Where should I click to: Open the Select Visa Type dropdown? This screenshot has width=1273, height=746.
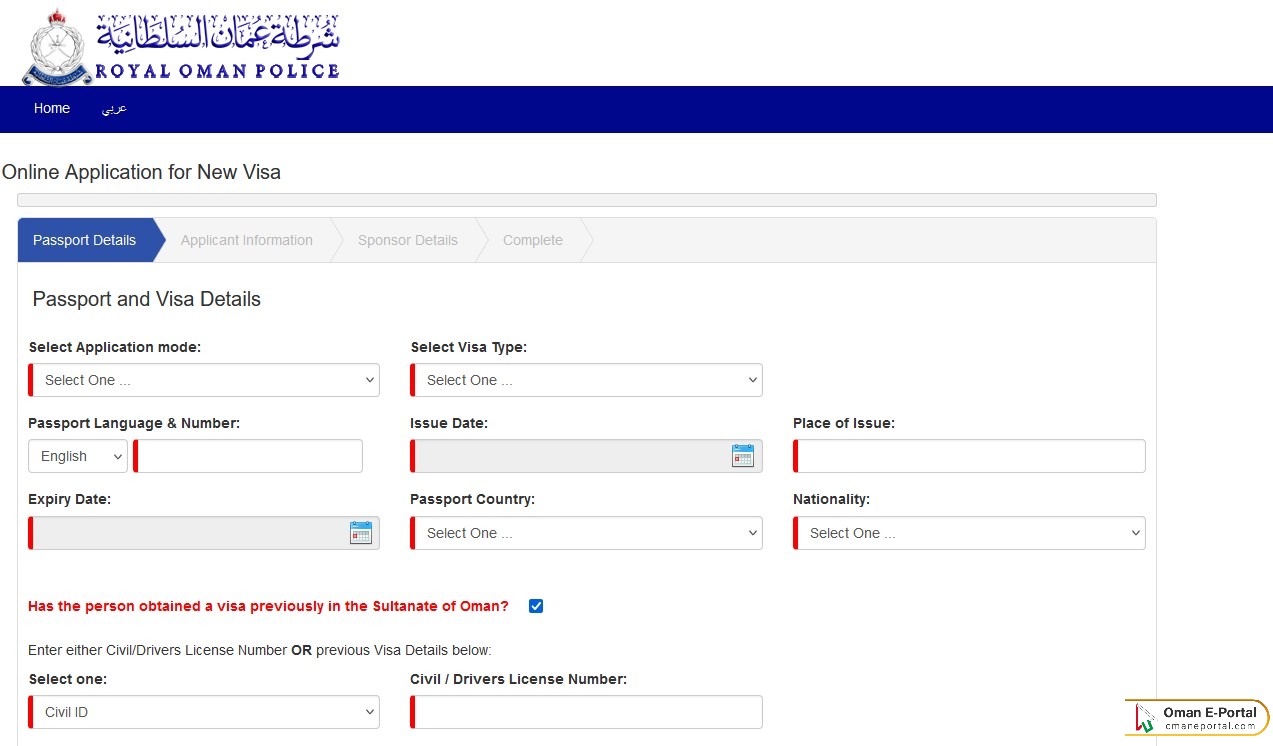pos(585,380)
